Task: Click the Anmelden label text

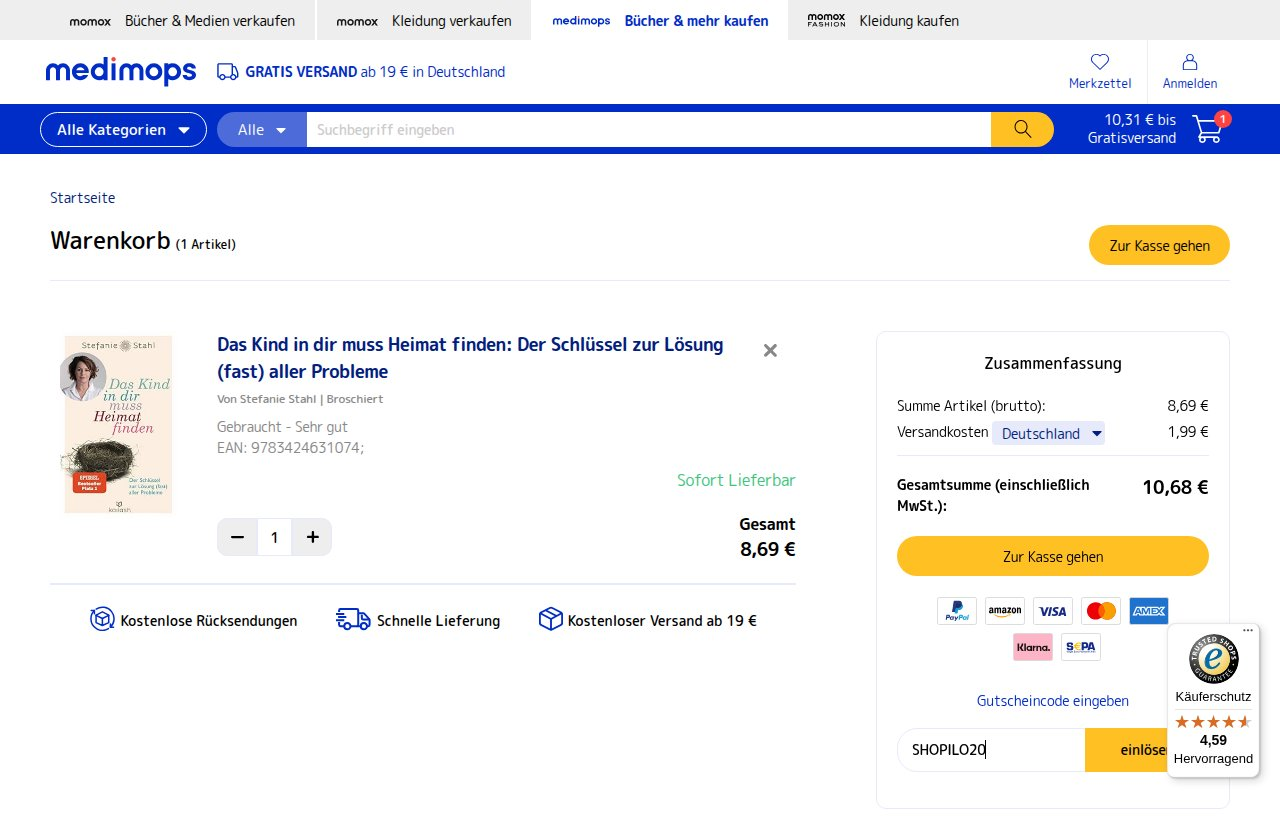Action: click(1190, 84)
